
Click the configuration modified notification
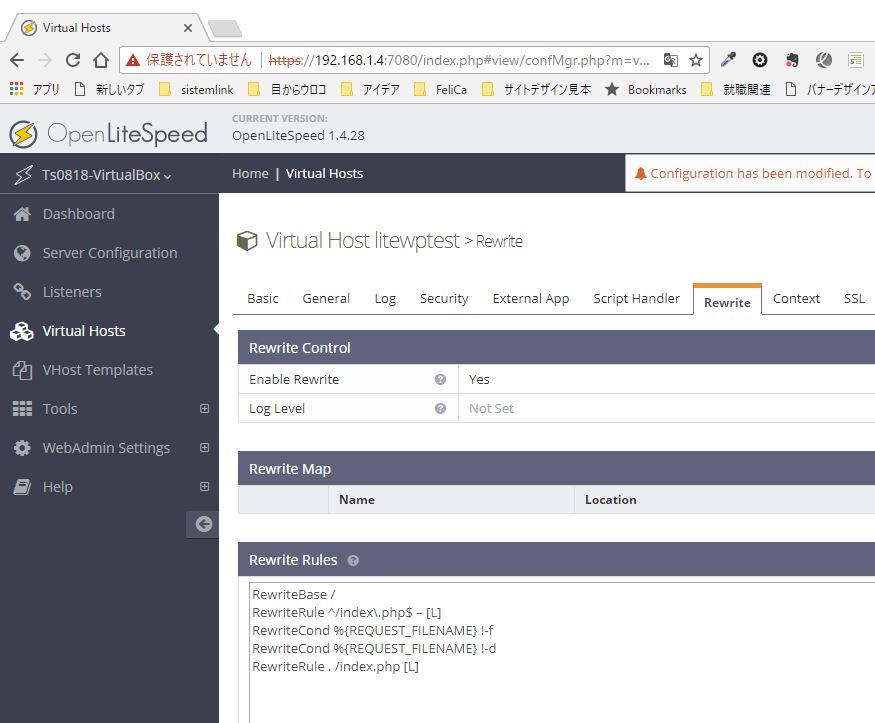750,173
